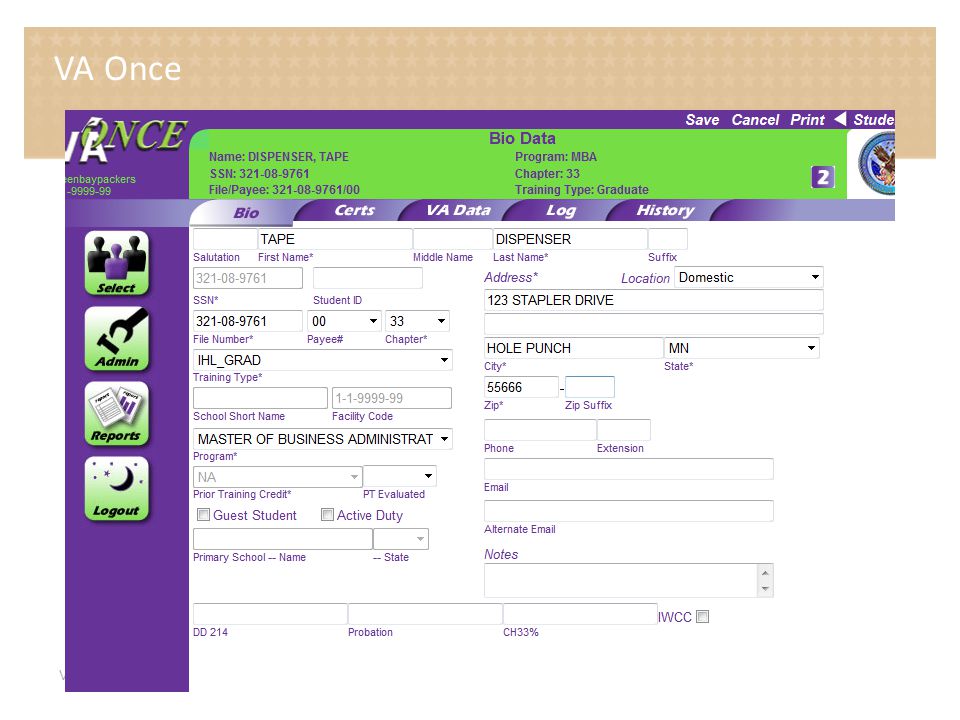960x720 pixels.
Task: Open the Reports icon
Action: [x=116, y=413]
